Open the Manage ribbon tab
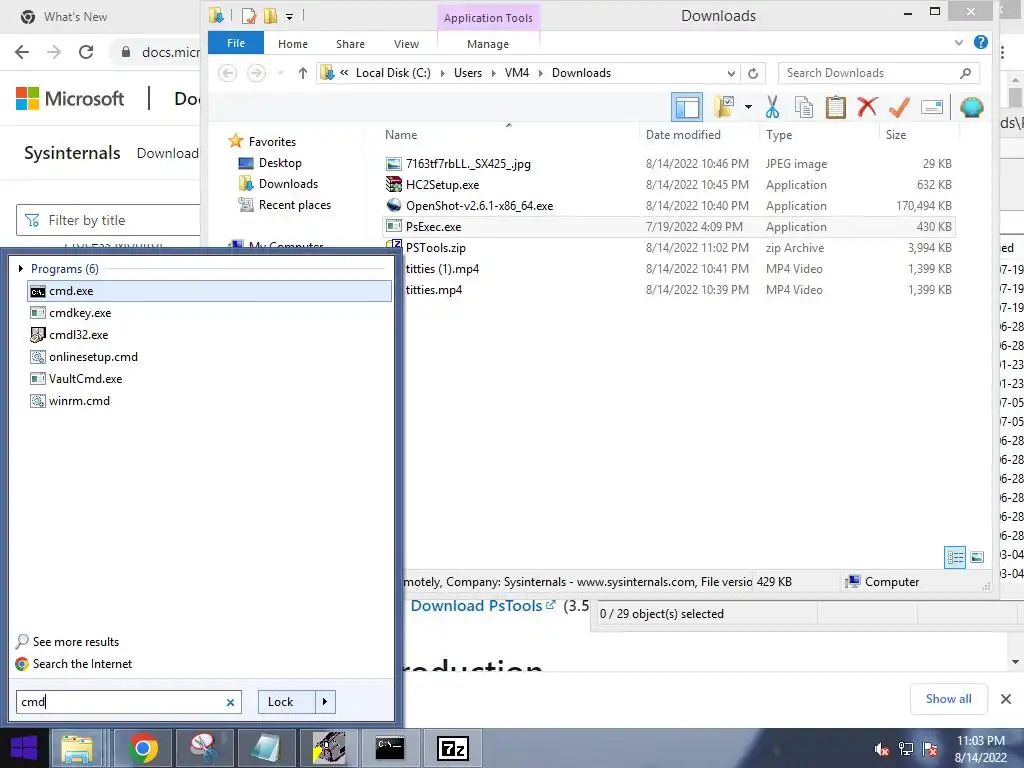 (x=488, y=44)
